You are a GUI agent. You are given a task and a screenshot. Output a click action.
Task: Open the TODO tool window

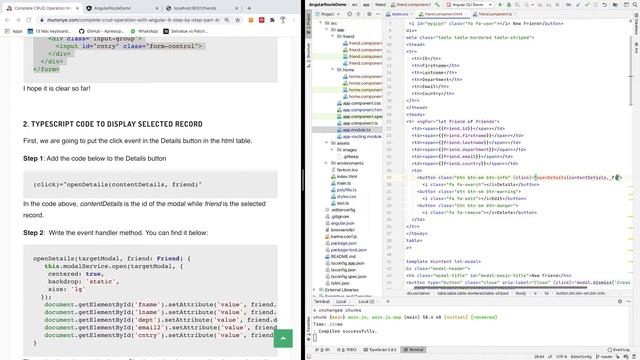coord(347,350)
